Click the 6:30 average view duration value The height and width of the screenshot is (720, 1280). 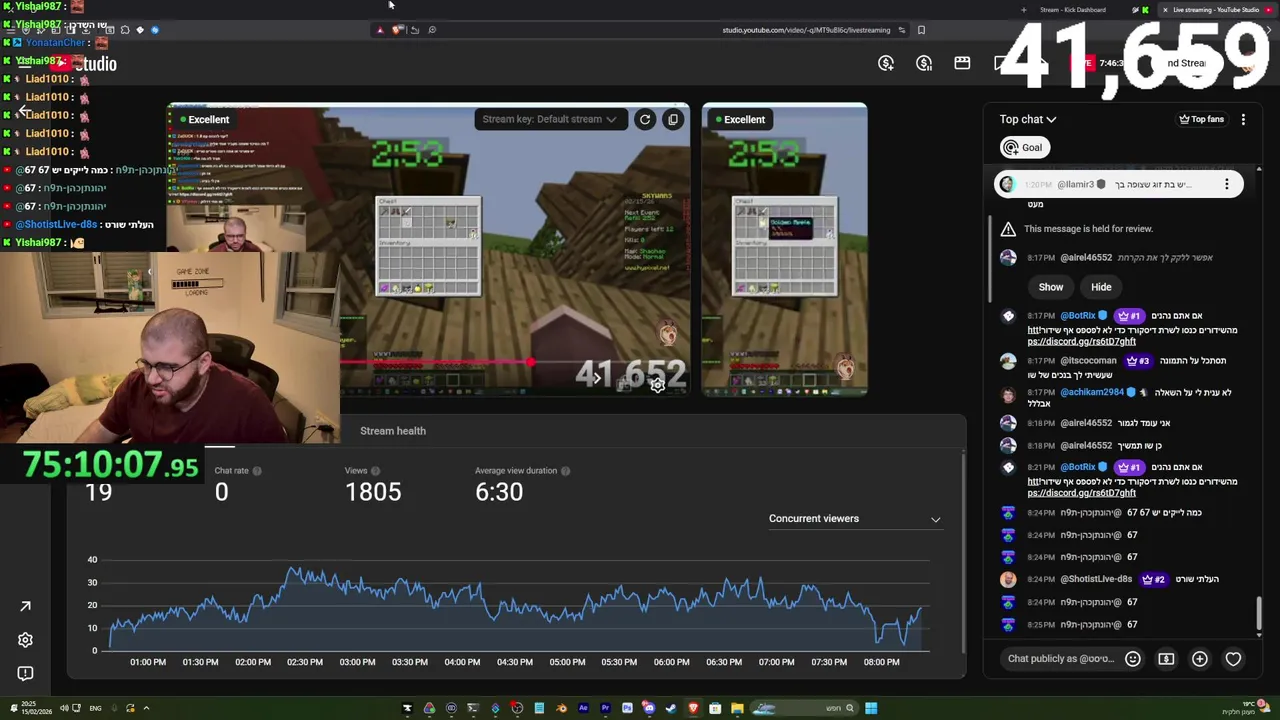(499, 492)
